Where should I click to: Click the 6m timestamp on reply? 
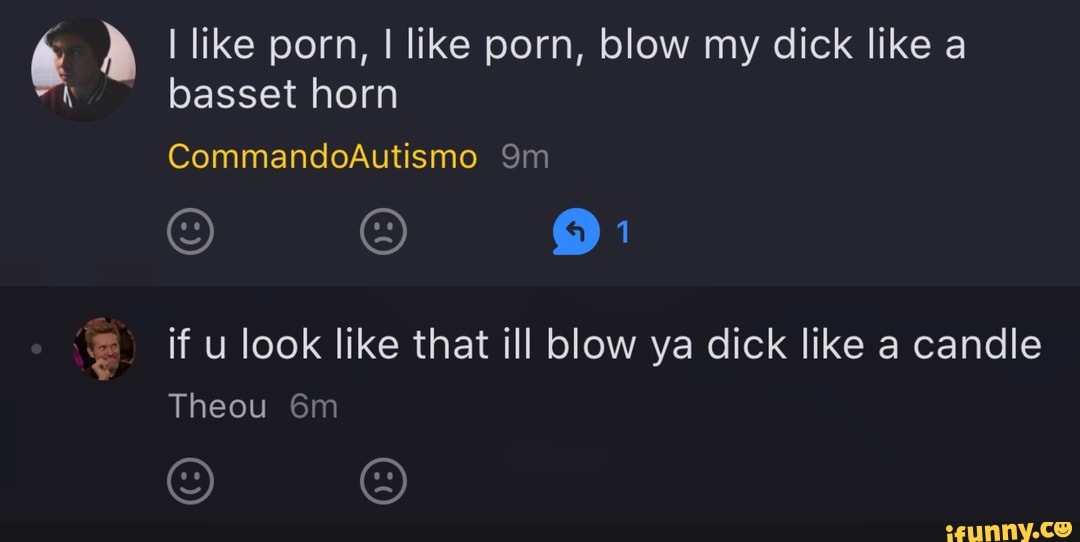click(x=313, y=407)
